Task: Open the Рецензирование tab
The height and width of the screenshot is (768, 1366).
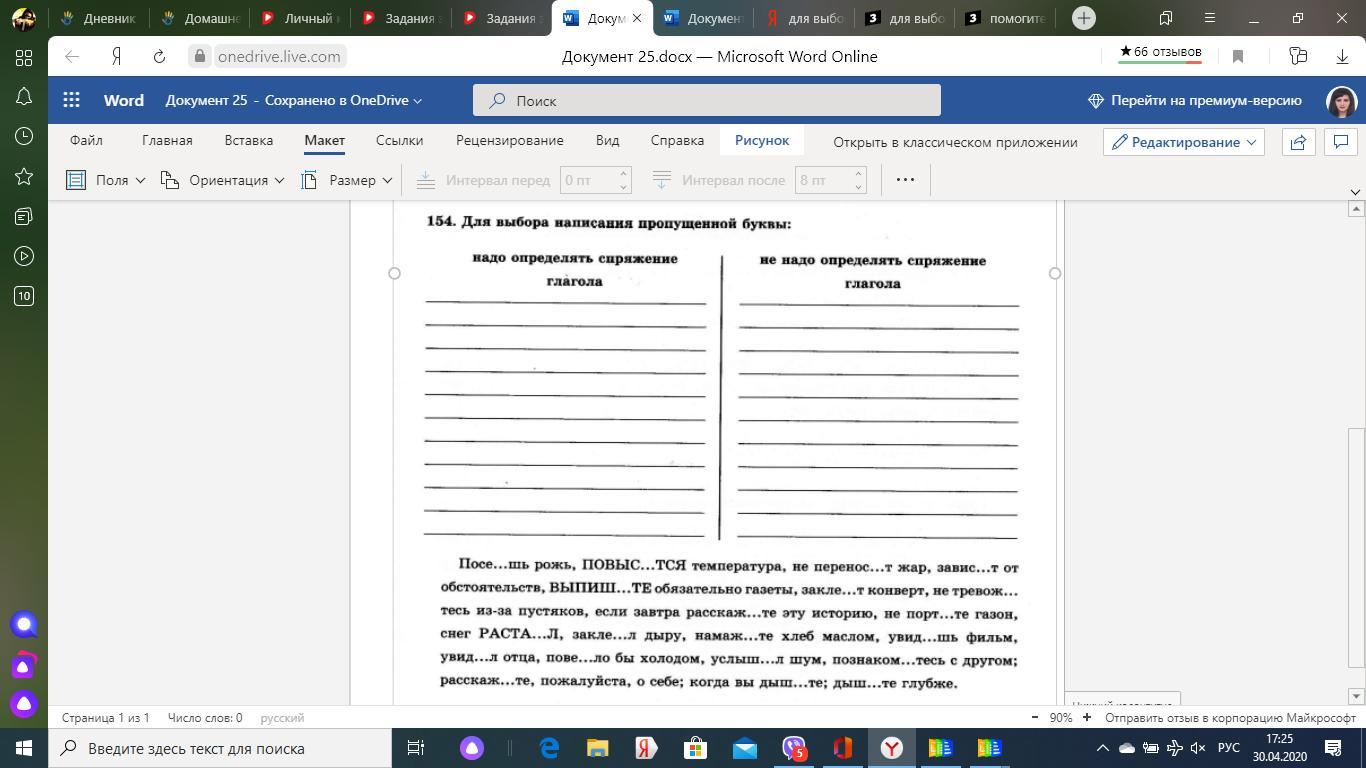Action: (509, 141)
